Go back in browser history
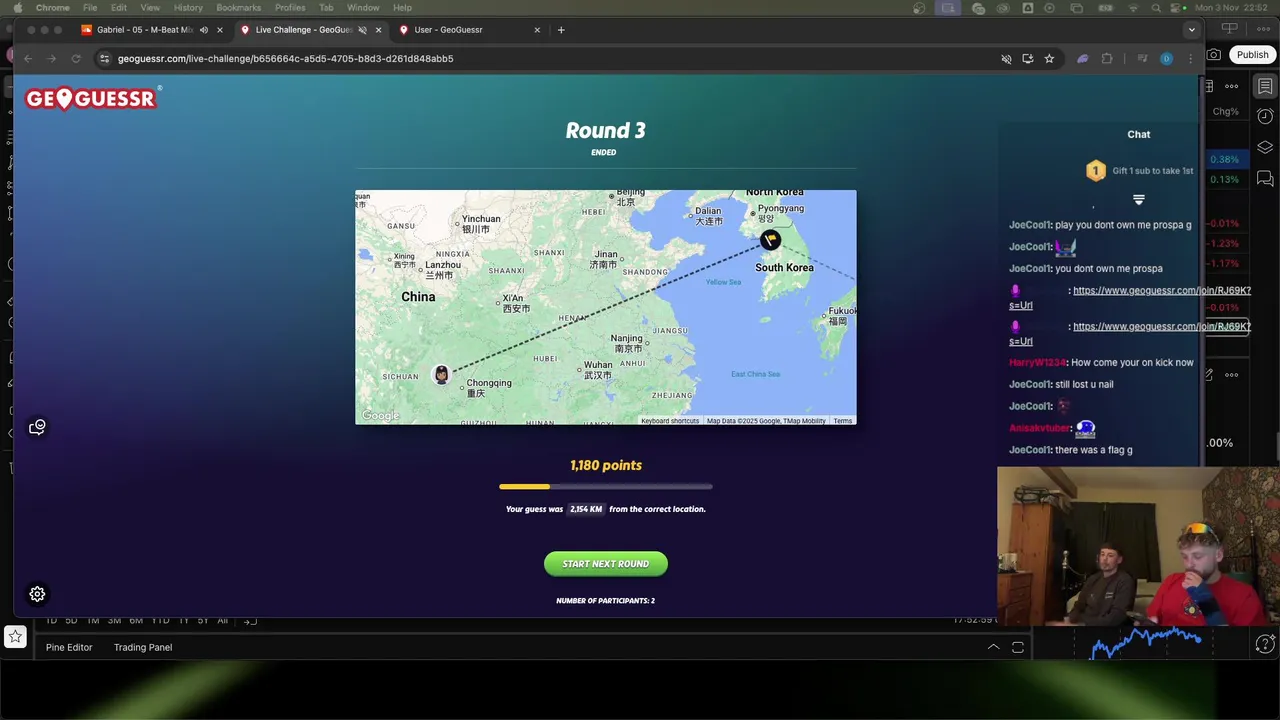The width and height of the screenshot is (1280, 720). (28, 59)
